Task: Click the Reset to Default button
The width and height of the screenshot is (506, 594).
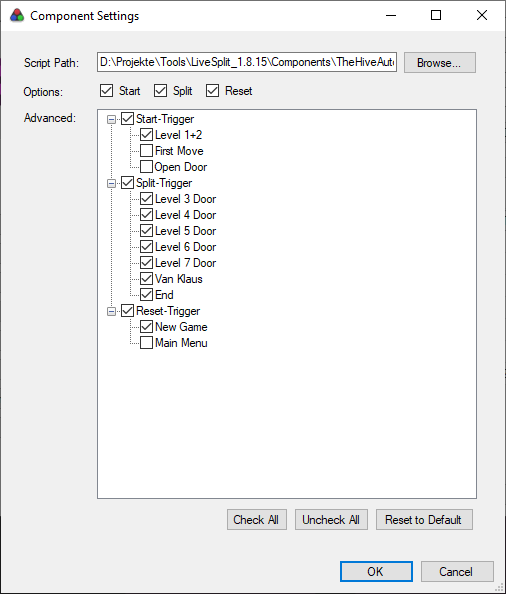Action: click(424, 520)
